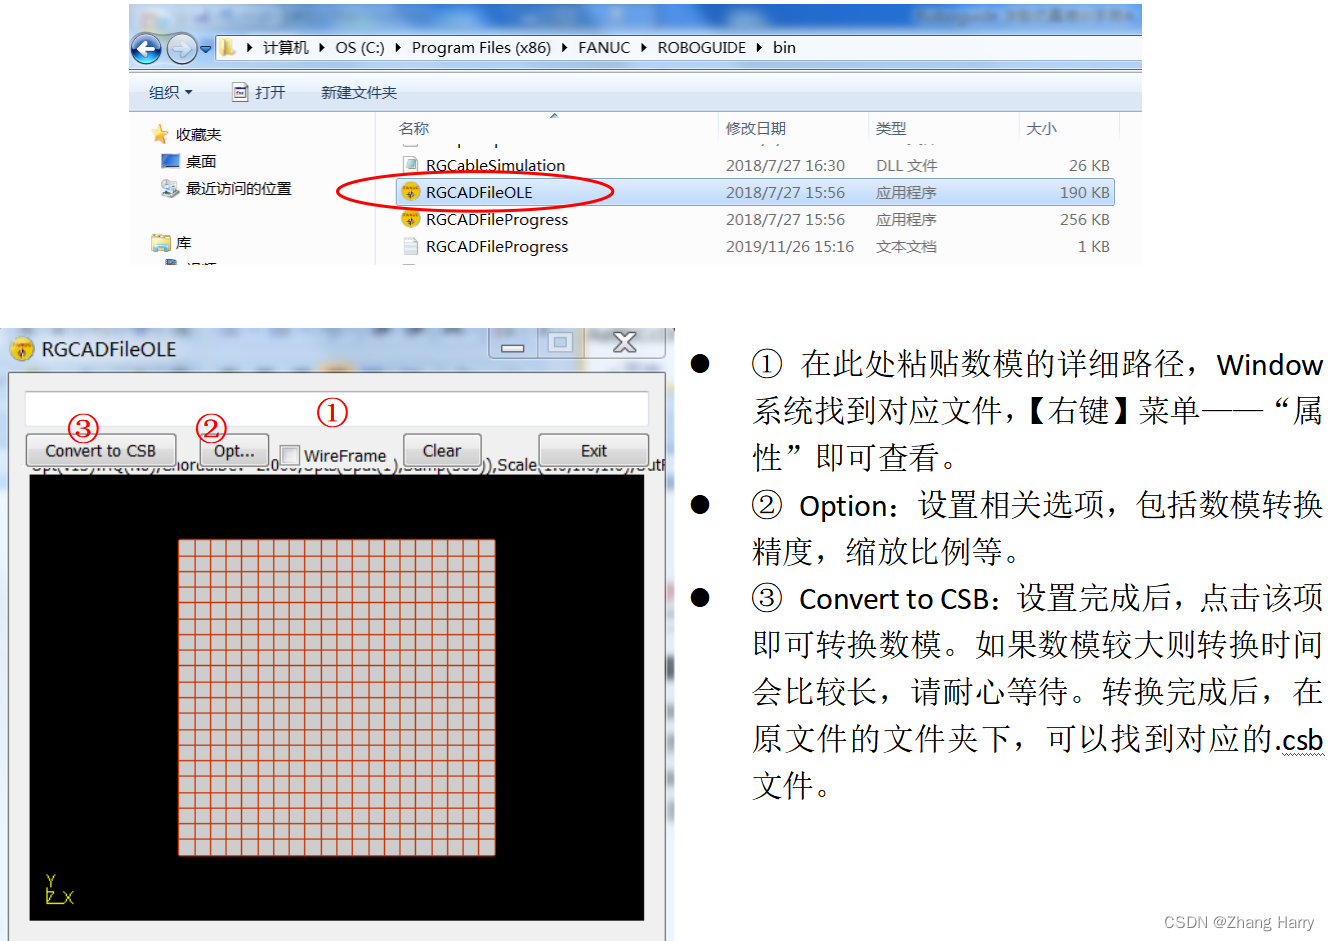Select 最近访问的位置 in navigation pane

[x=238, y=188]
